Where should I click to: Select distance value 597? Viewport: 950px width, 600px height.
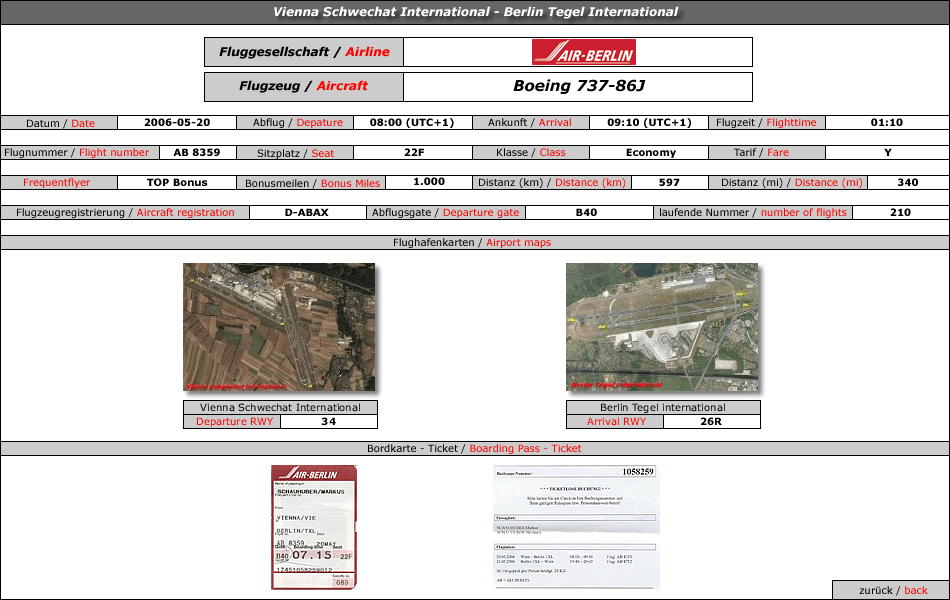[669, 182]
